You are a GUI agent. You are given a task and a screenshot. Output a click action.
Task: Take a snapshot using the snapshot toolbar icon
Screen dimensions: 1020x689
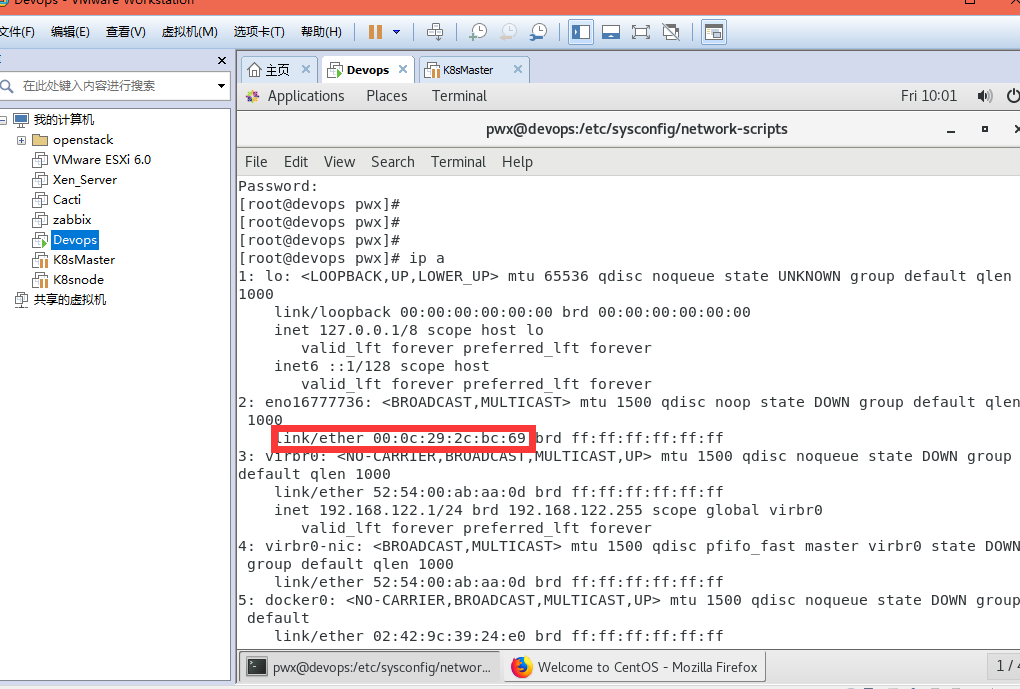coord(477,31)
